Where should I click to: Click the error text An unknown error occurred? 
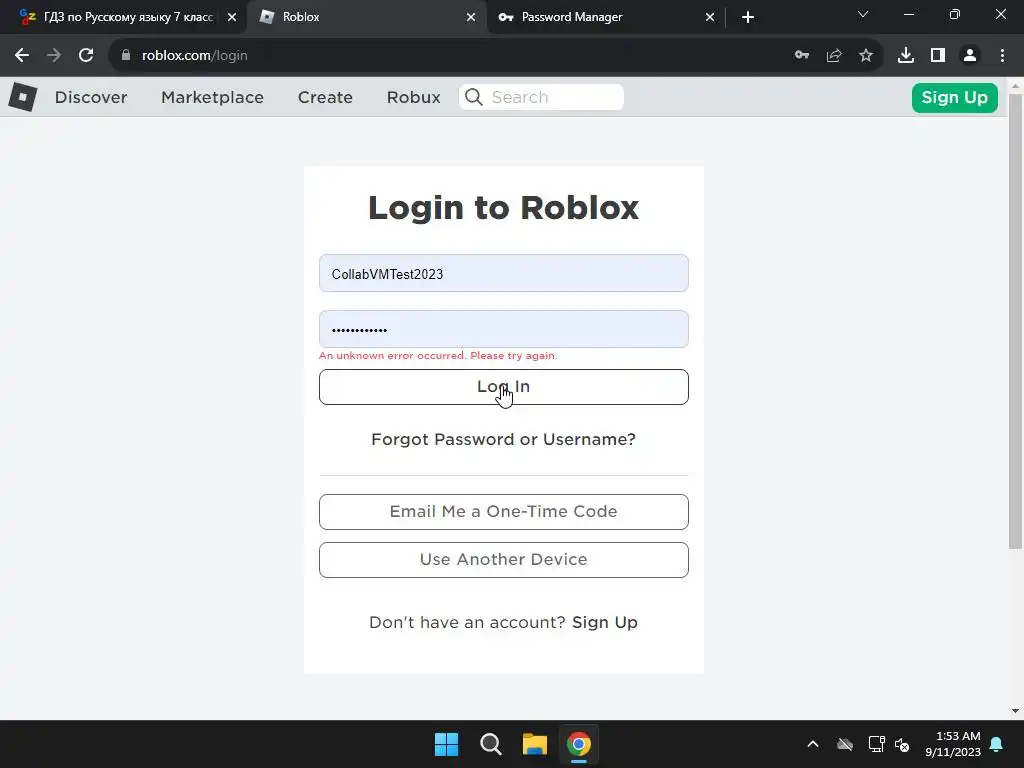438,356
